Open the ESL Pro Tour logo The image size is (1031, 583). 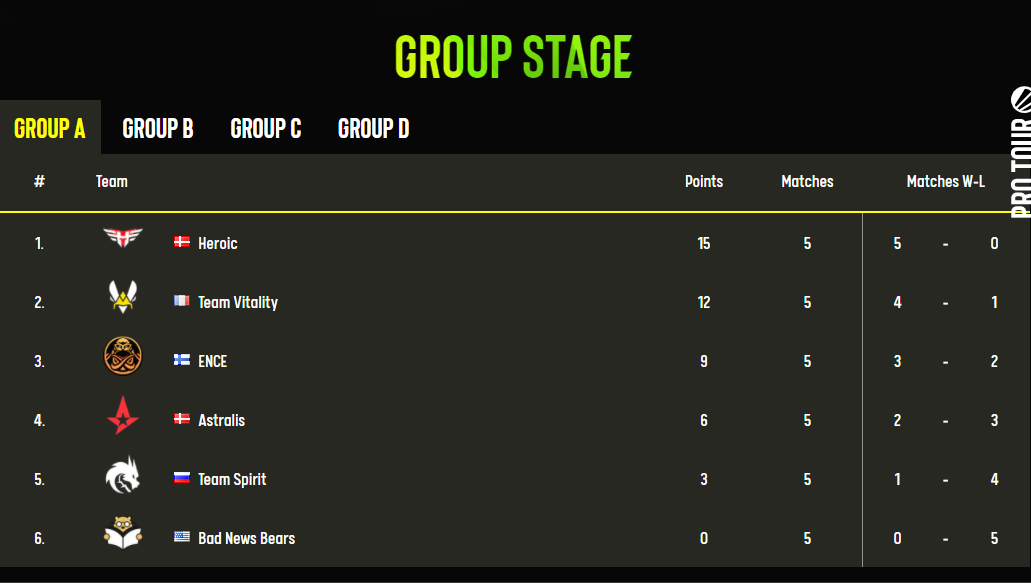[1020, 152]
